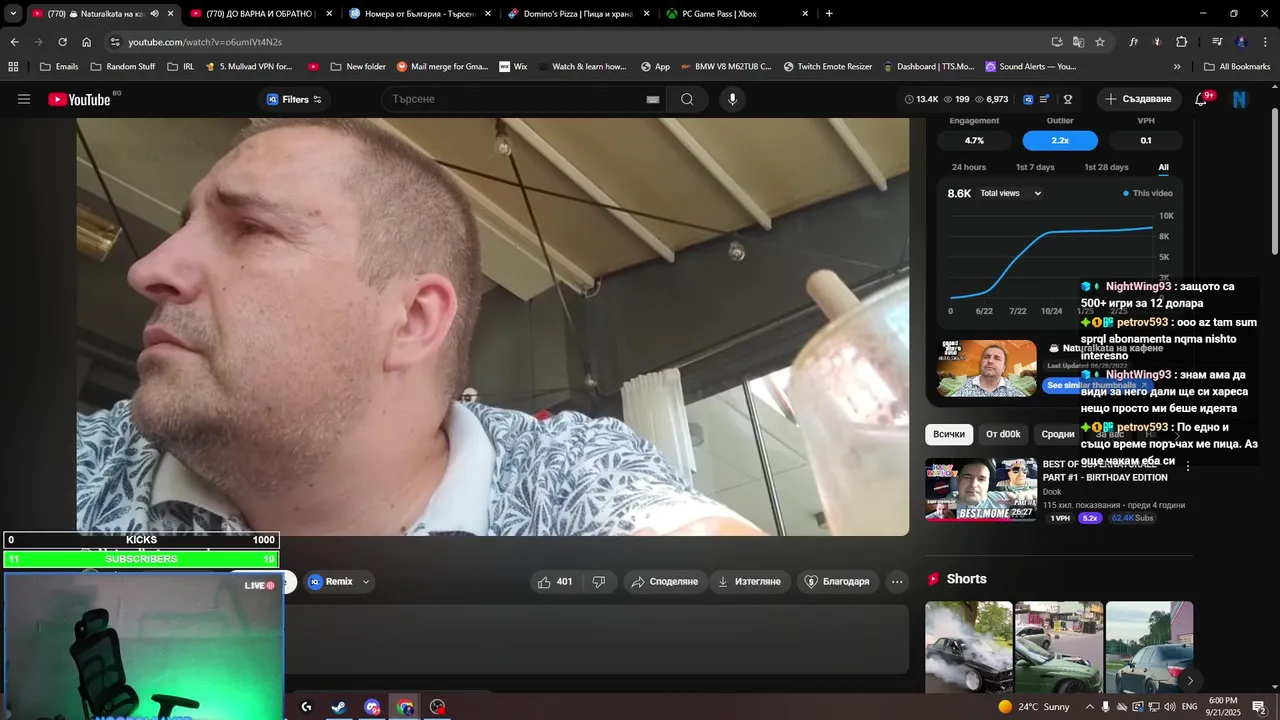This screenshot has height=720, width=1280.
Task: Click the Naturalkata thumbnail in vidIQ panel
Action: [x=986, y=368]
